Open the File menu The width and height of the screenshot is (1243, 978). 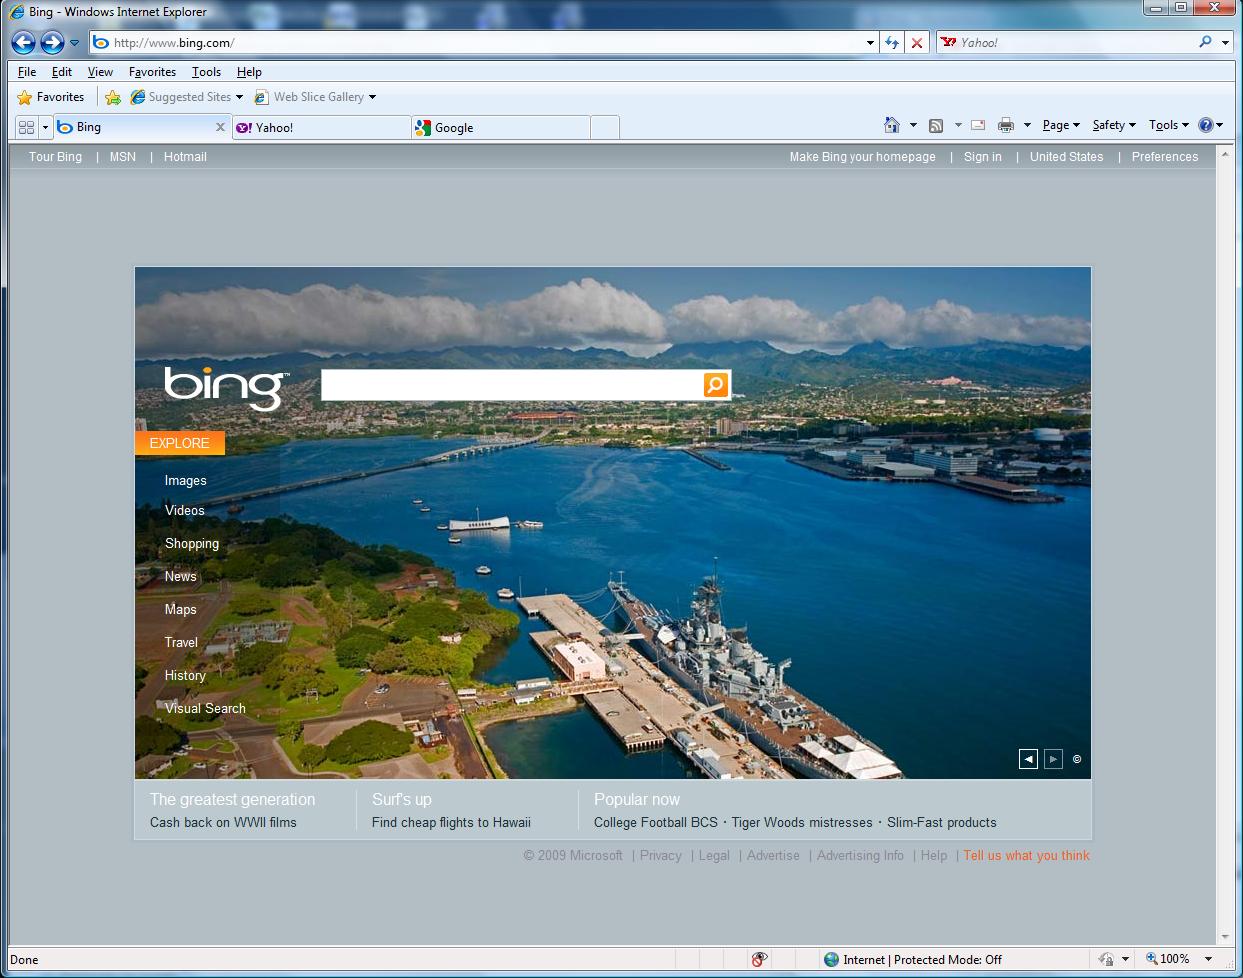(27, 72)
